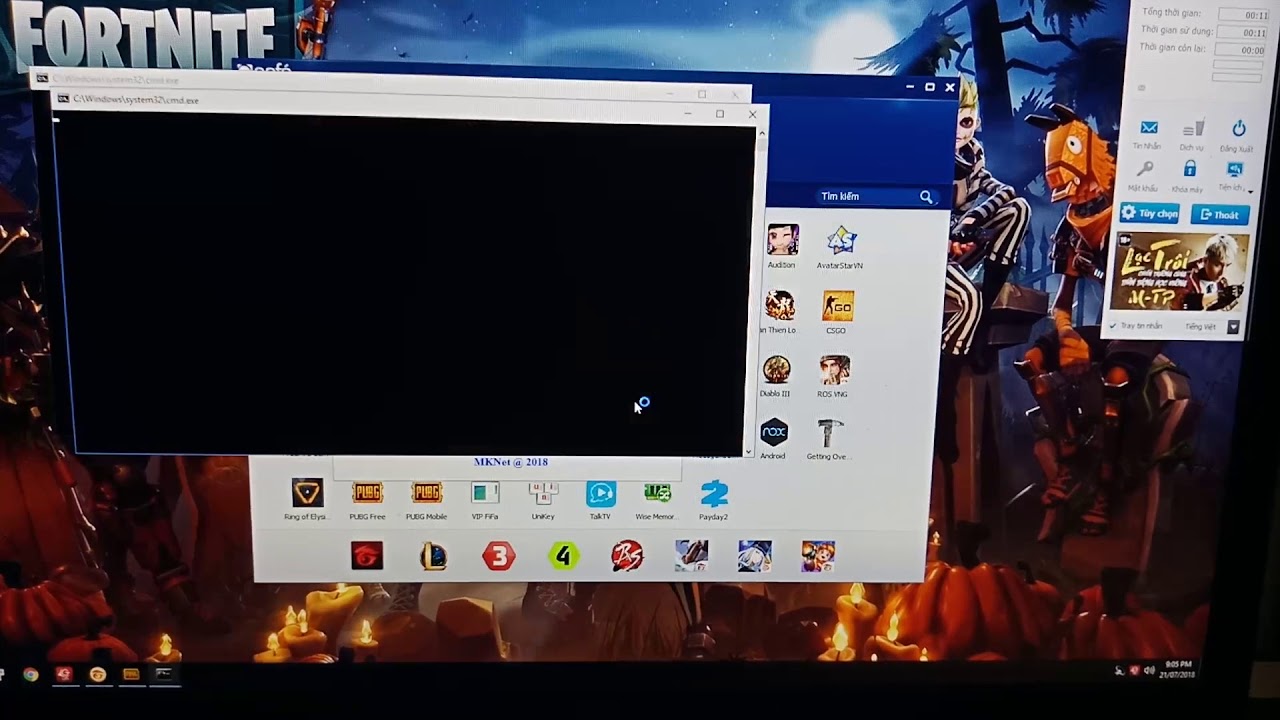This screenshot has height=720, width=1280.
Task: Select the cmd.exe taskbar button
Action: point(163,674)
